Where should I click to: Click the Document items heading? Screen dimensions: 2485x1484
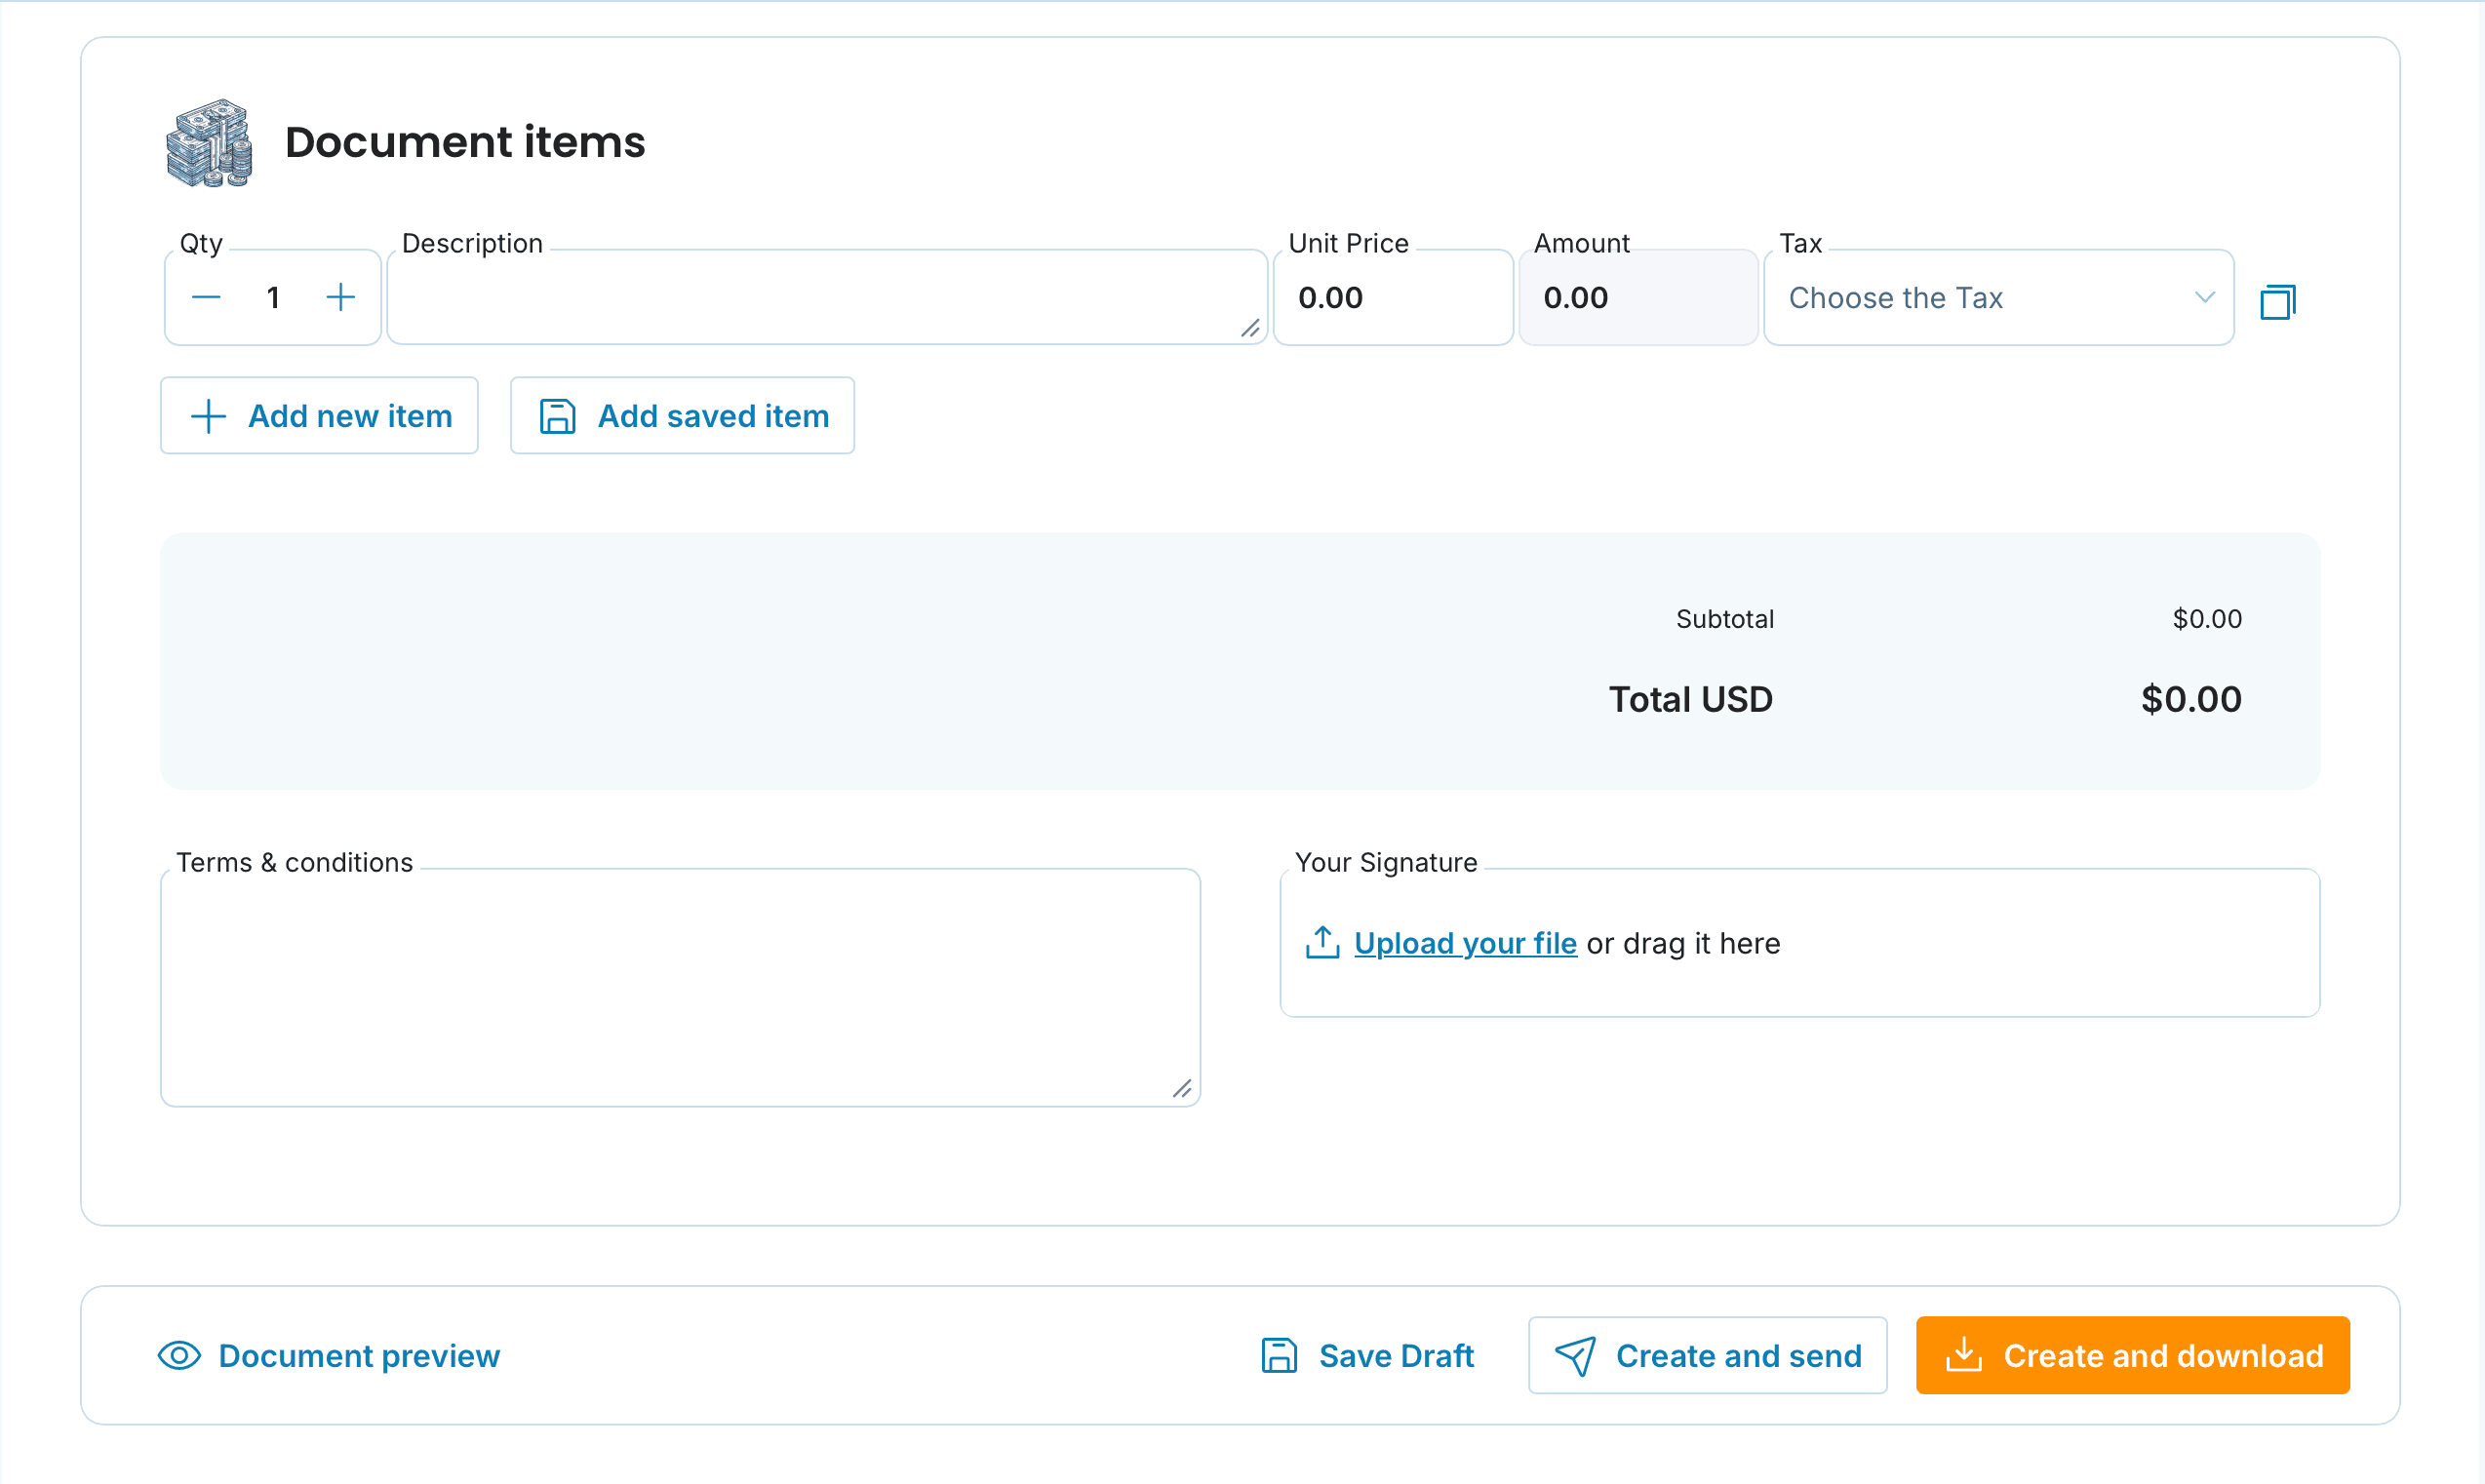(x=465, y=142)
